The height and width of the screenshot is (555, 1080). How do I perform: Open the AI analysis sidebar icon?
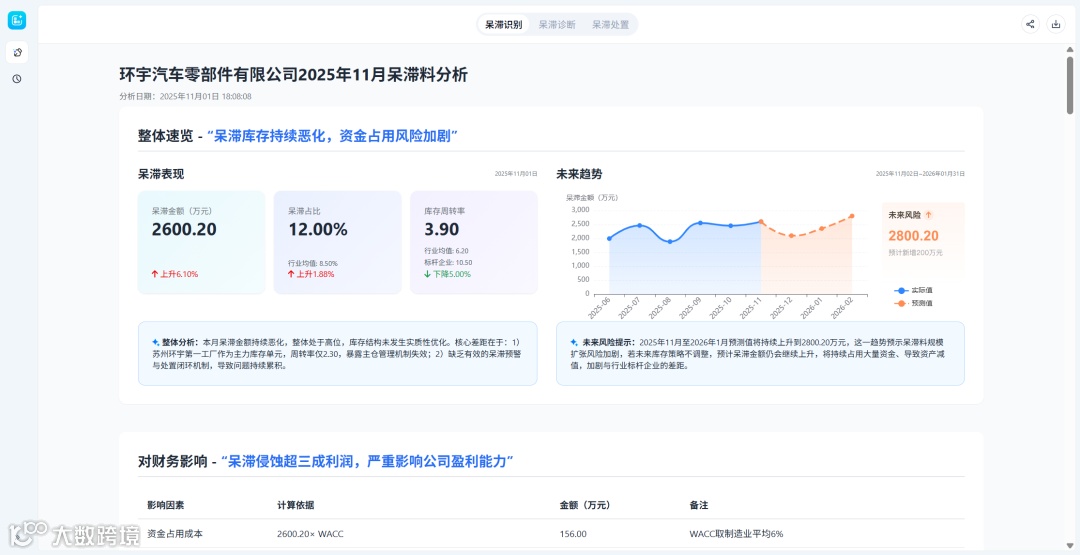(17, 52)
